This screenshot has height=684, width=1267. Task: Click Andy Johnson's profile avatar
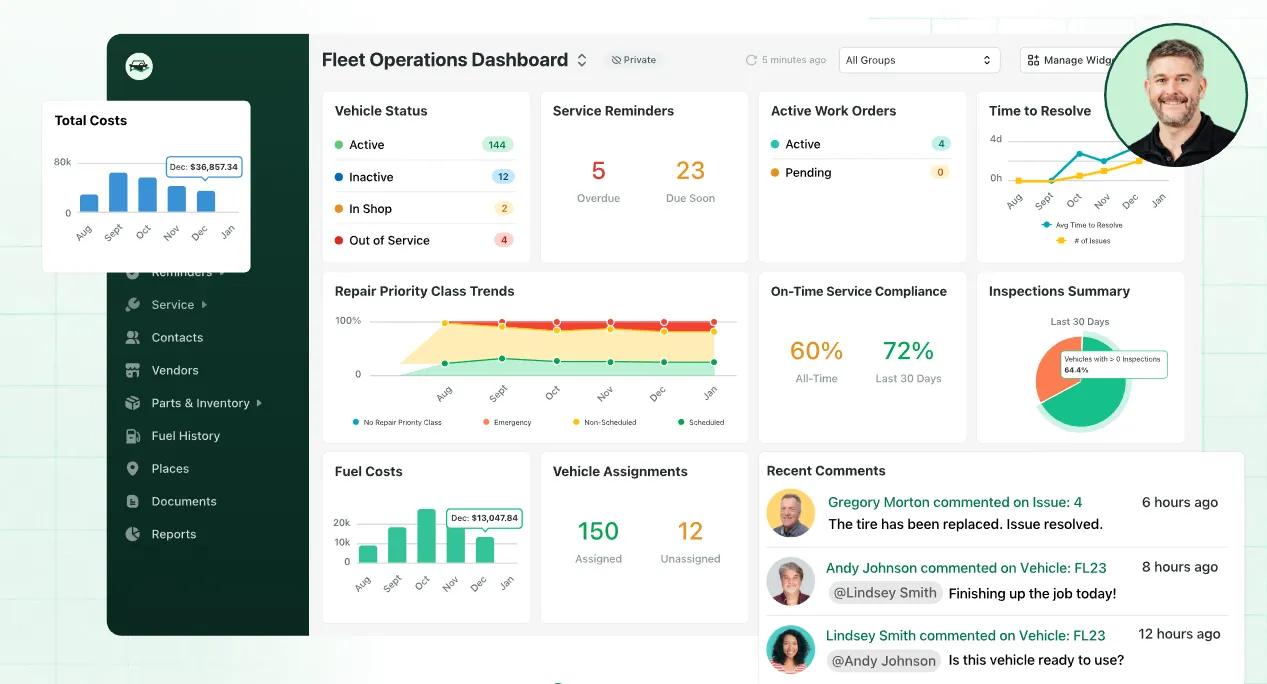point(791,581)
